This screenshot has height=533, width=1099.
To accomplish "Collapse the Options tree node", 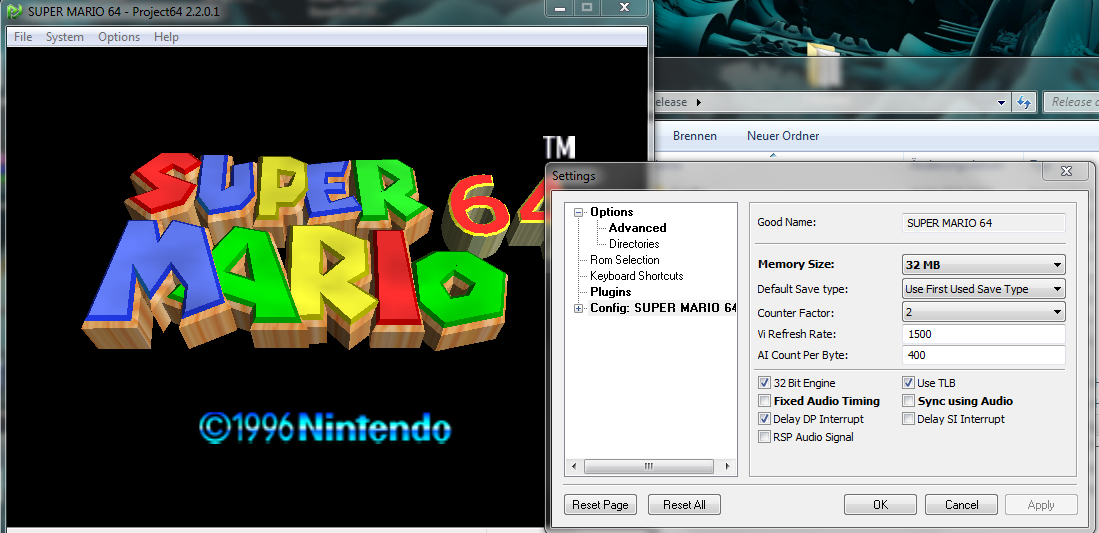I will point(578,212).
